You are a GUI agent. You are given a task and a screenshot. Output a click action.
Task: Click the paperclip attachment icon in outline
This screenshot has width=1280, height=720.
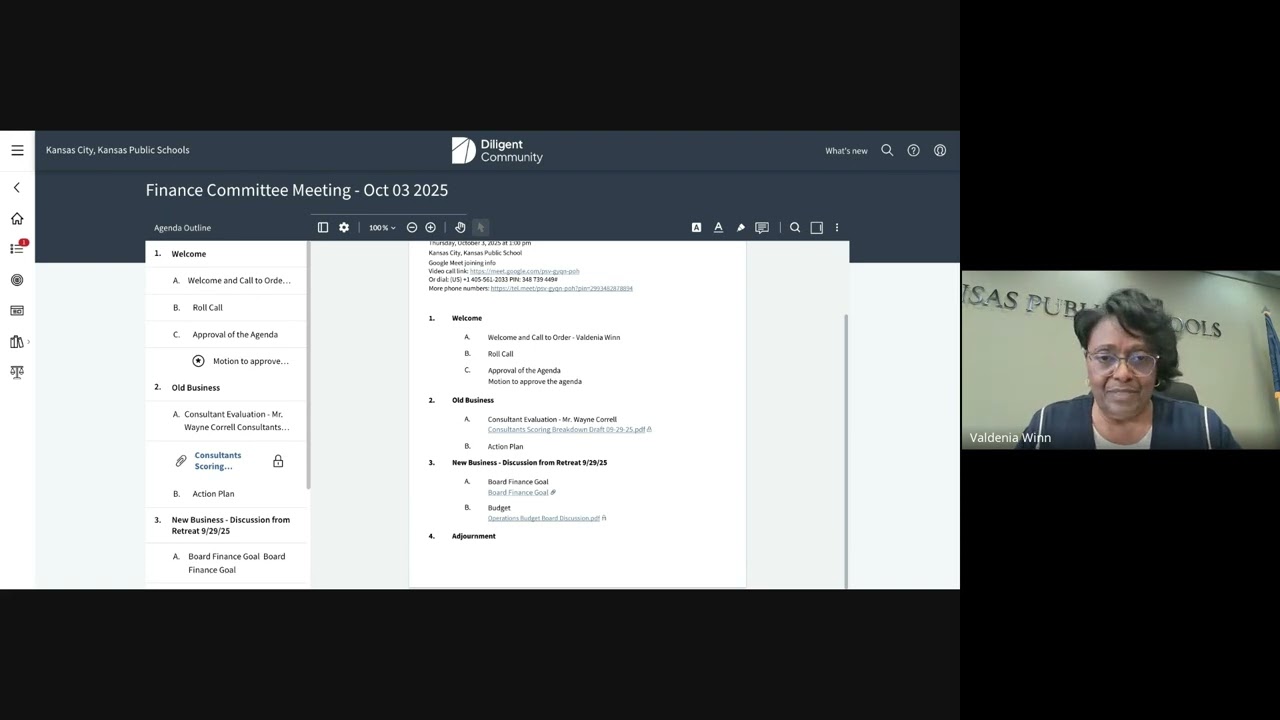(x=181, y=461)
